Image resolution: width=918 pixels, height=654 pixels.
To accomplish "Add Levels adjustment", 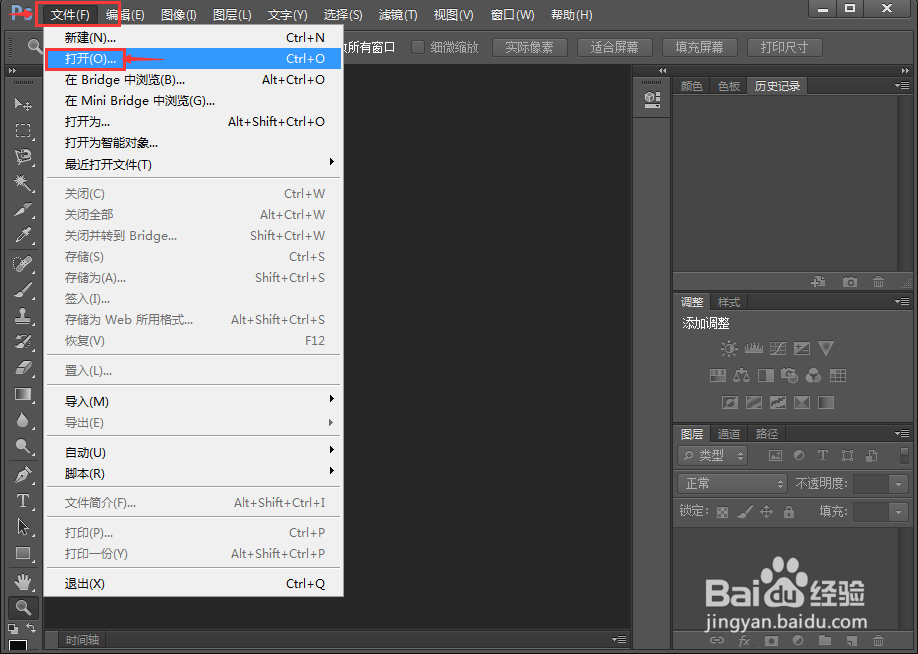I will pyautogui.click(x=753, y=349).
